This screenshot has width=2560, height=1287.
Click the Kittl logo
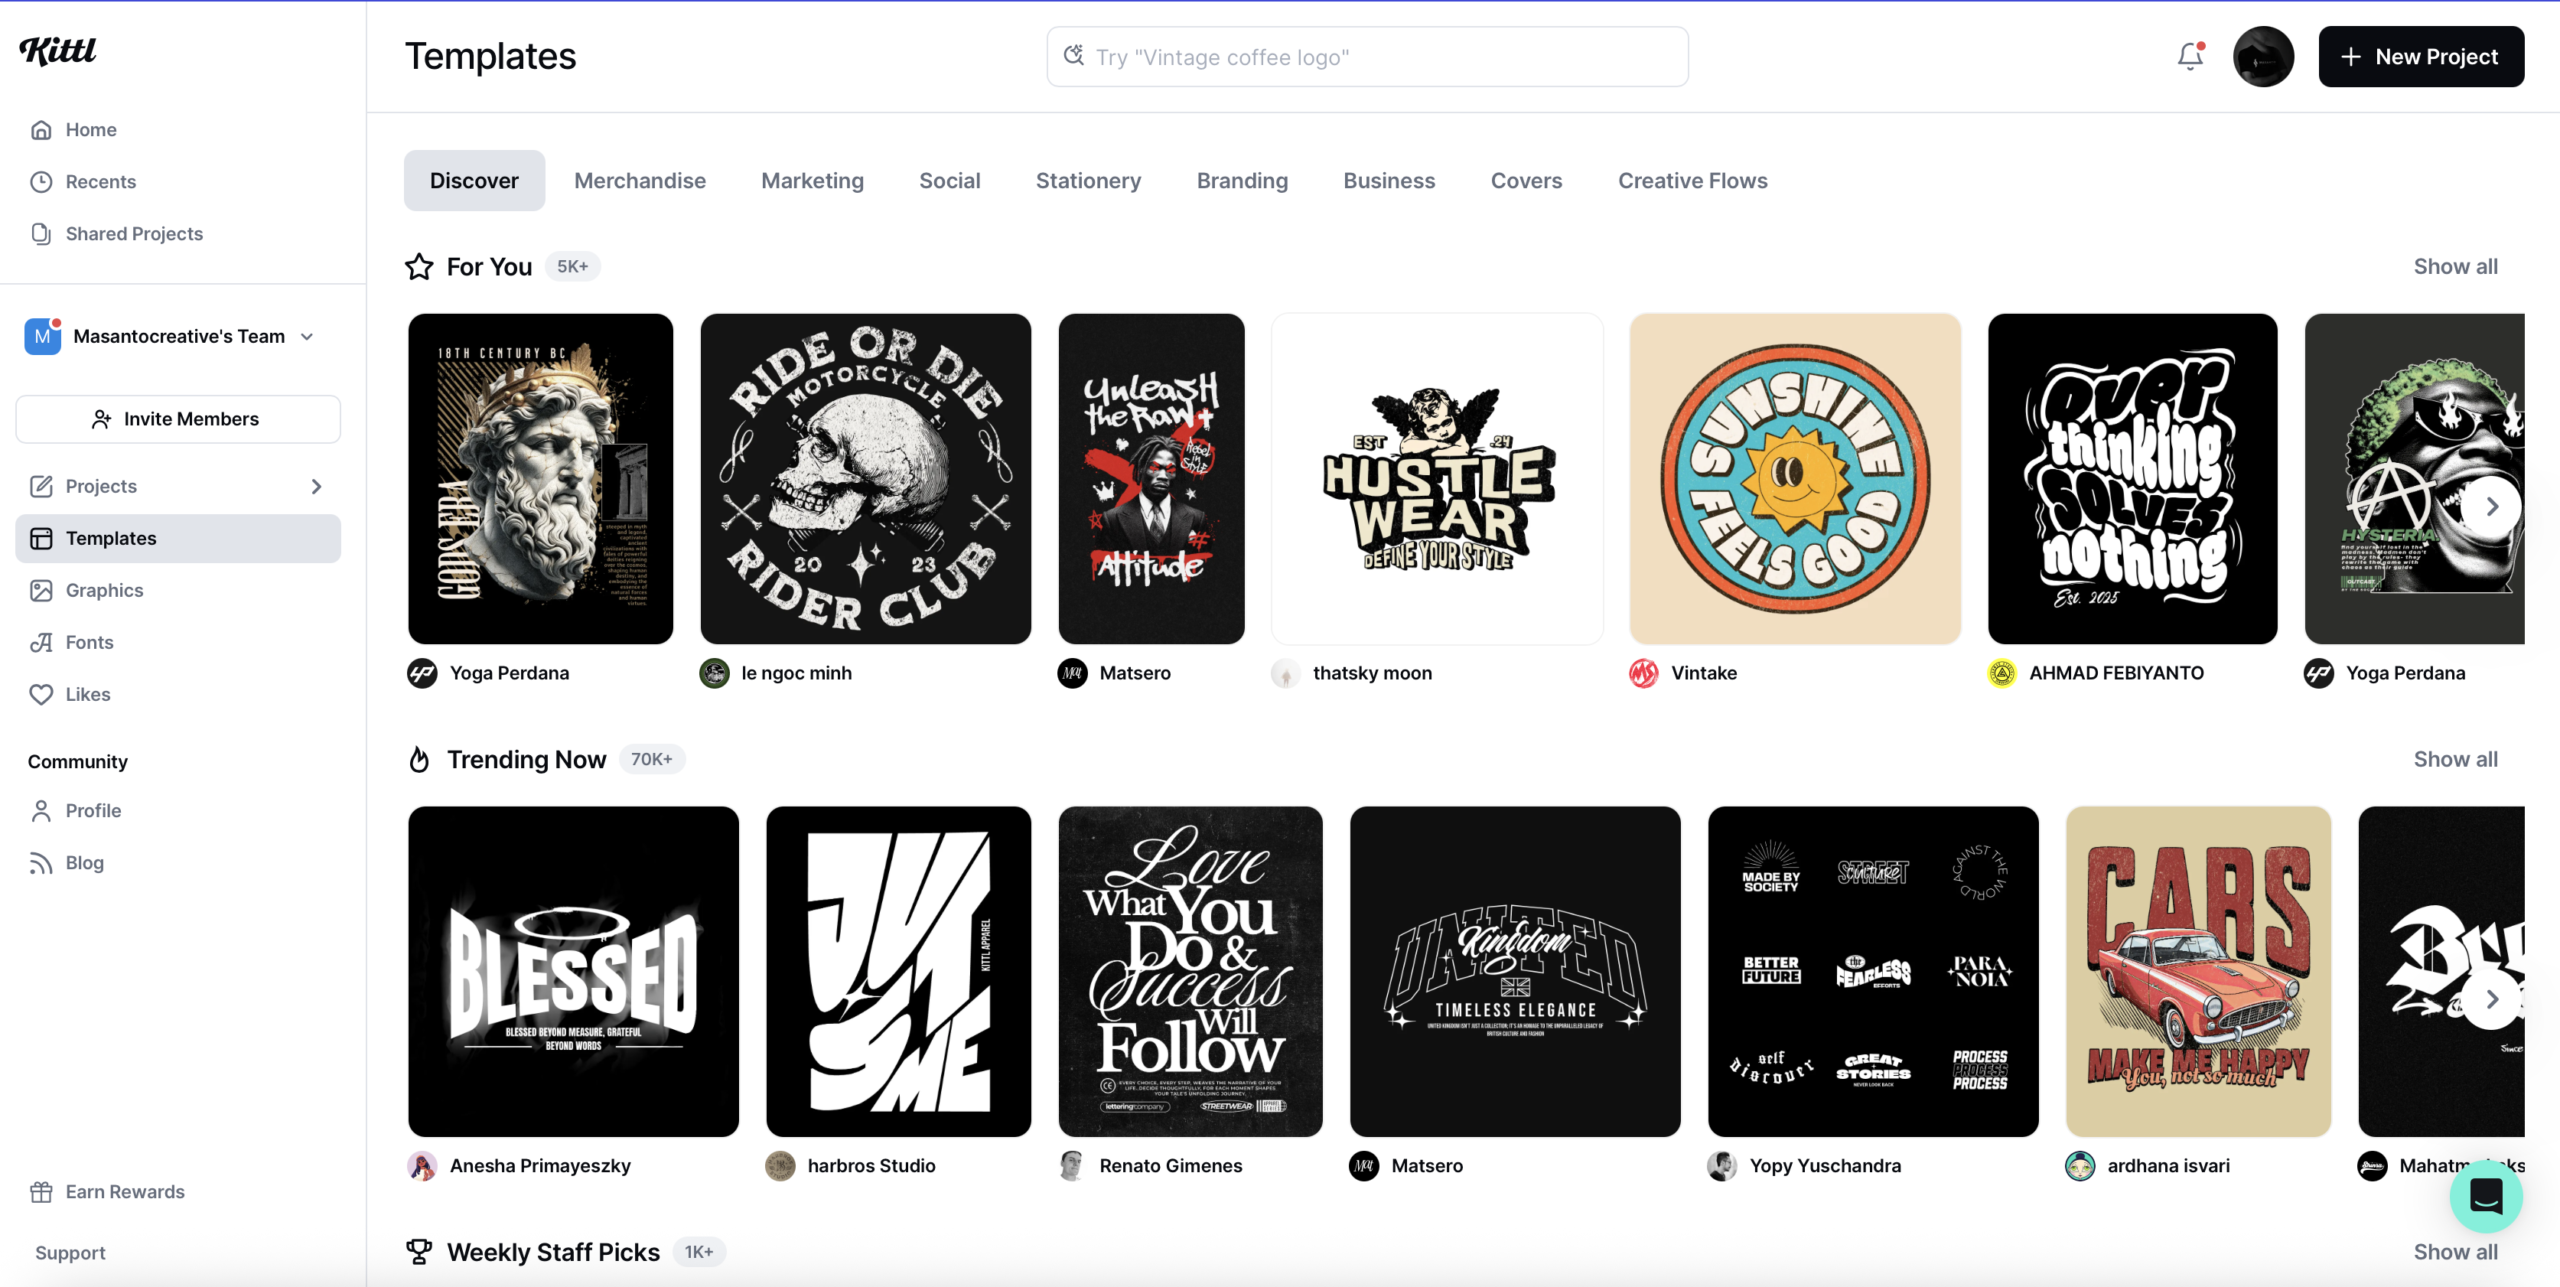(x=58, y=50)
